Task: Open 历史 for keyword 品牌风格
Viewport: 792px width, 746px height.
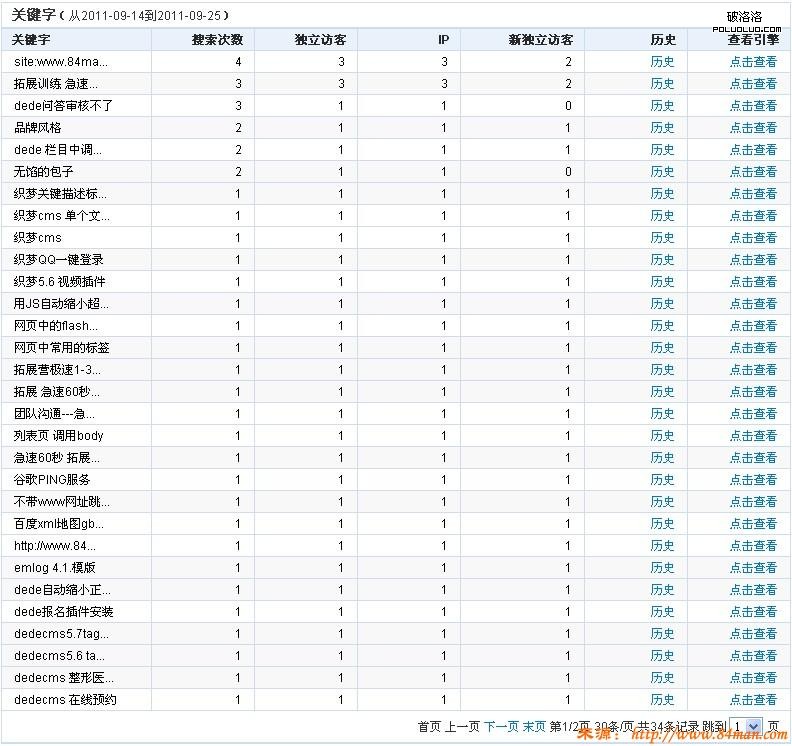Action: [662, 128]
